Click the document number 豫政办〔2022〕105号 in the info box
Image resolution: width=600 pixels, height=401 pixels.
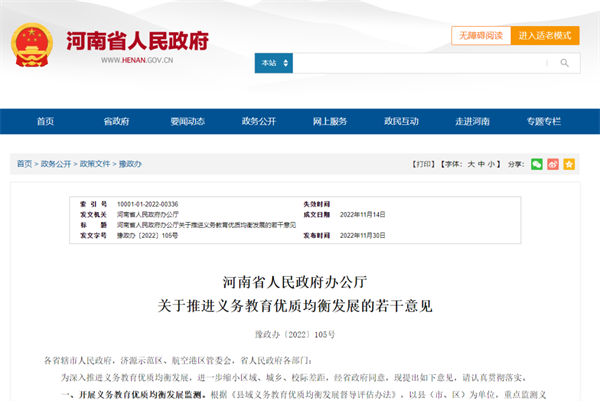coord(147,235)
